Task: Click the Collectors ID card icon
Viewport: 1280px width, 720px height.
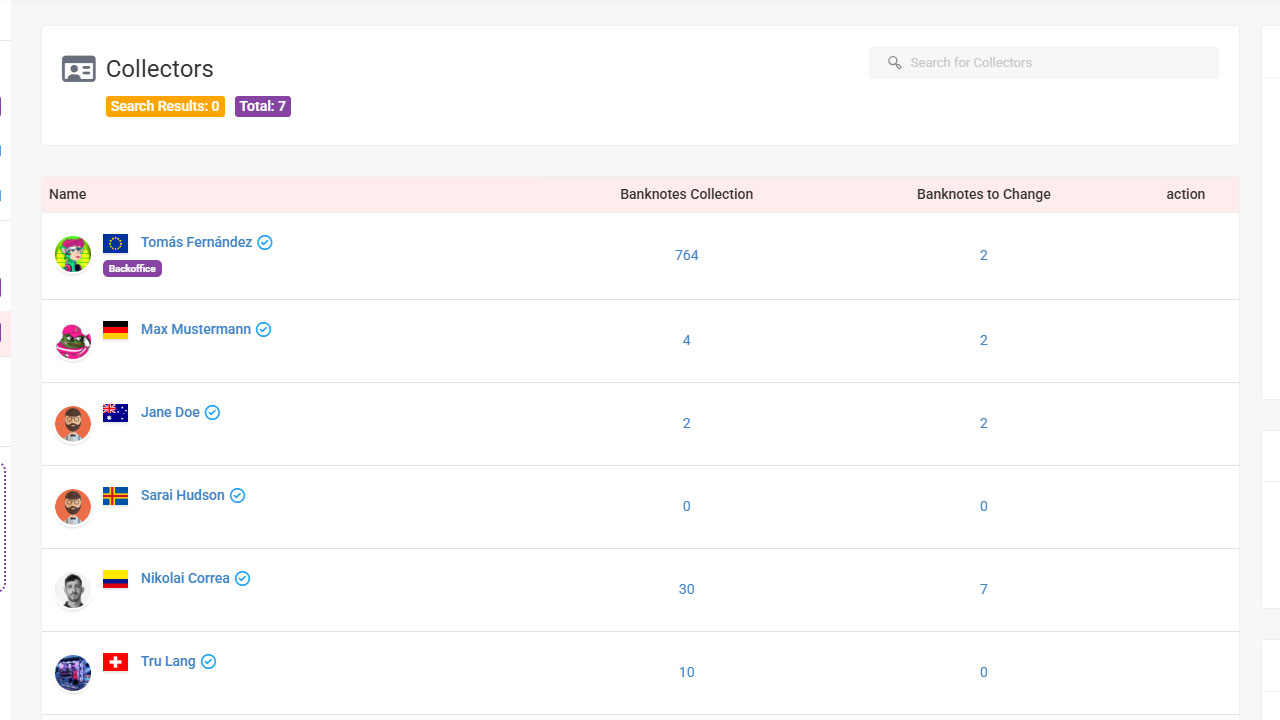Action: 79,69
